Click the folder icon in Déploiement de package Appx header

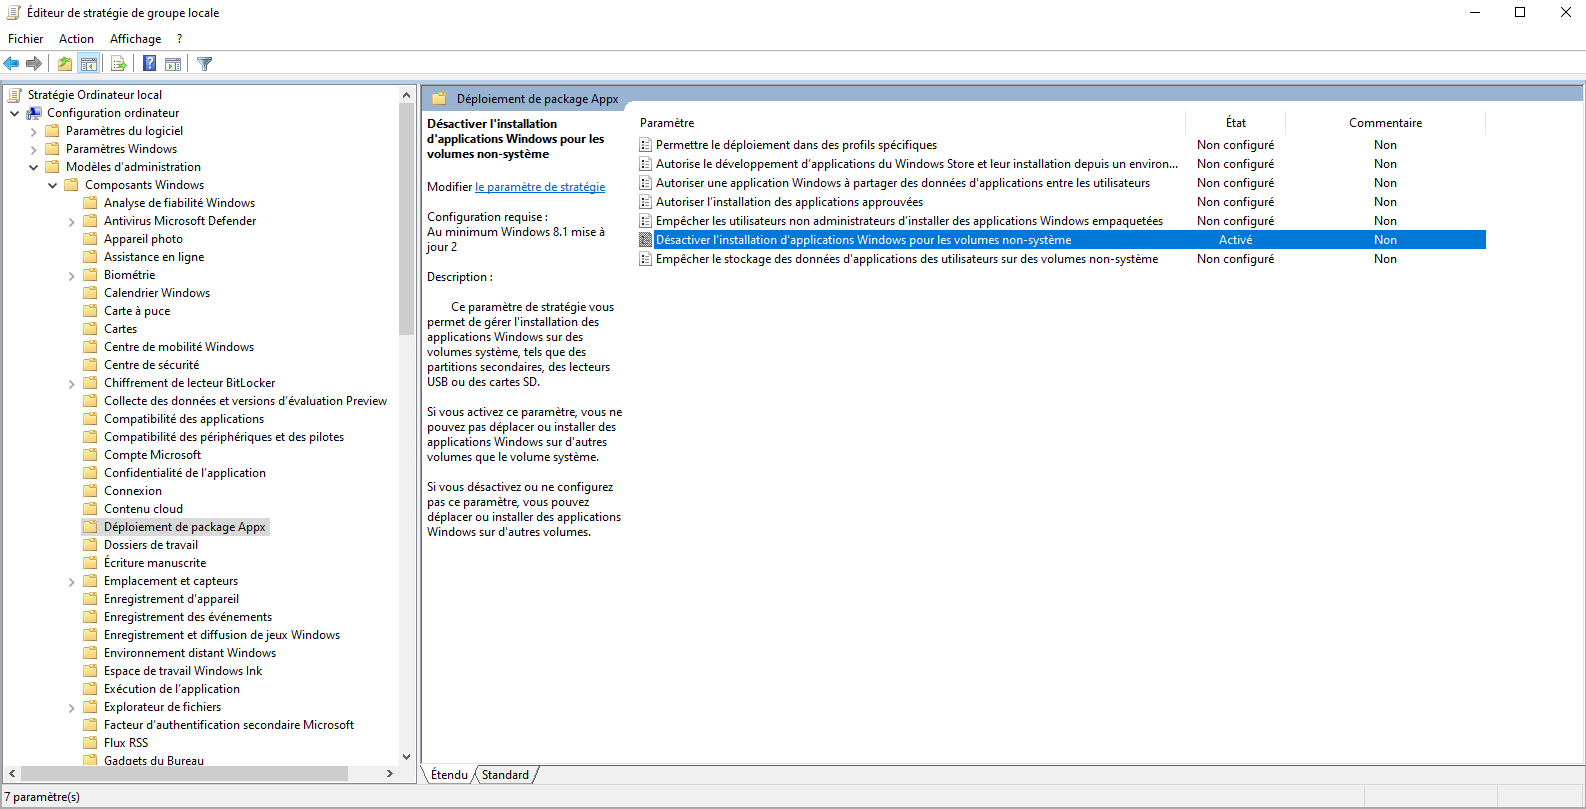[439, 99]
